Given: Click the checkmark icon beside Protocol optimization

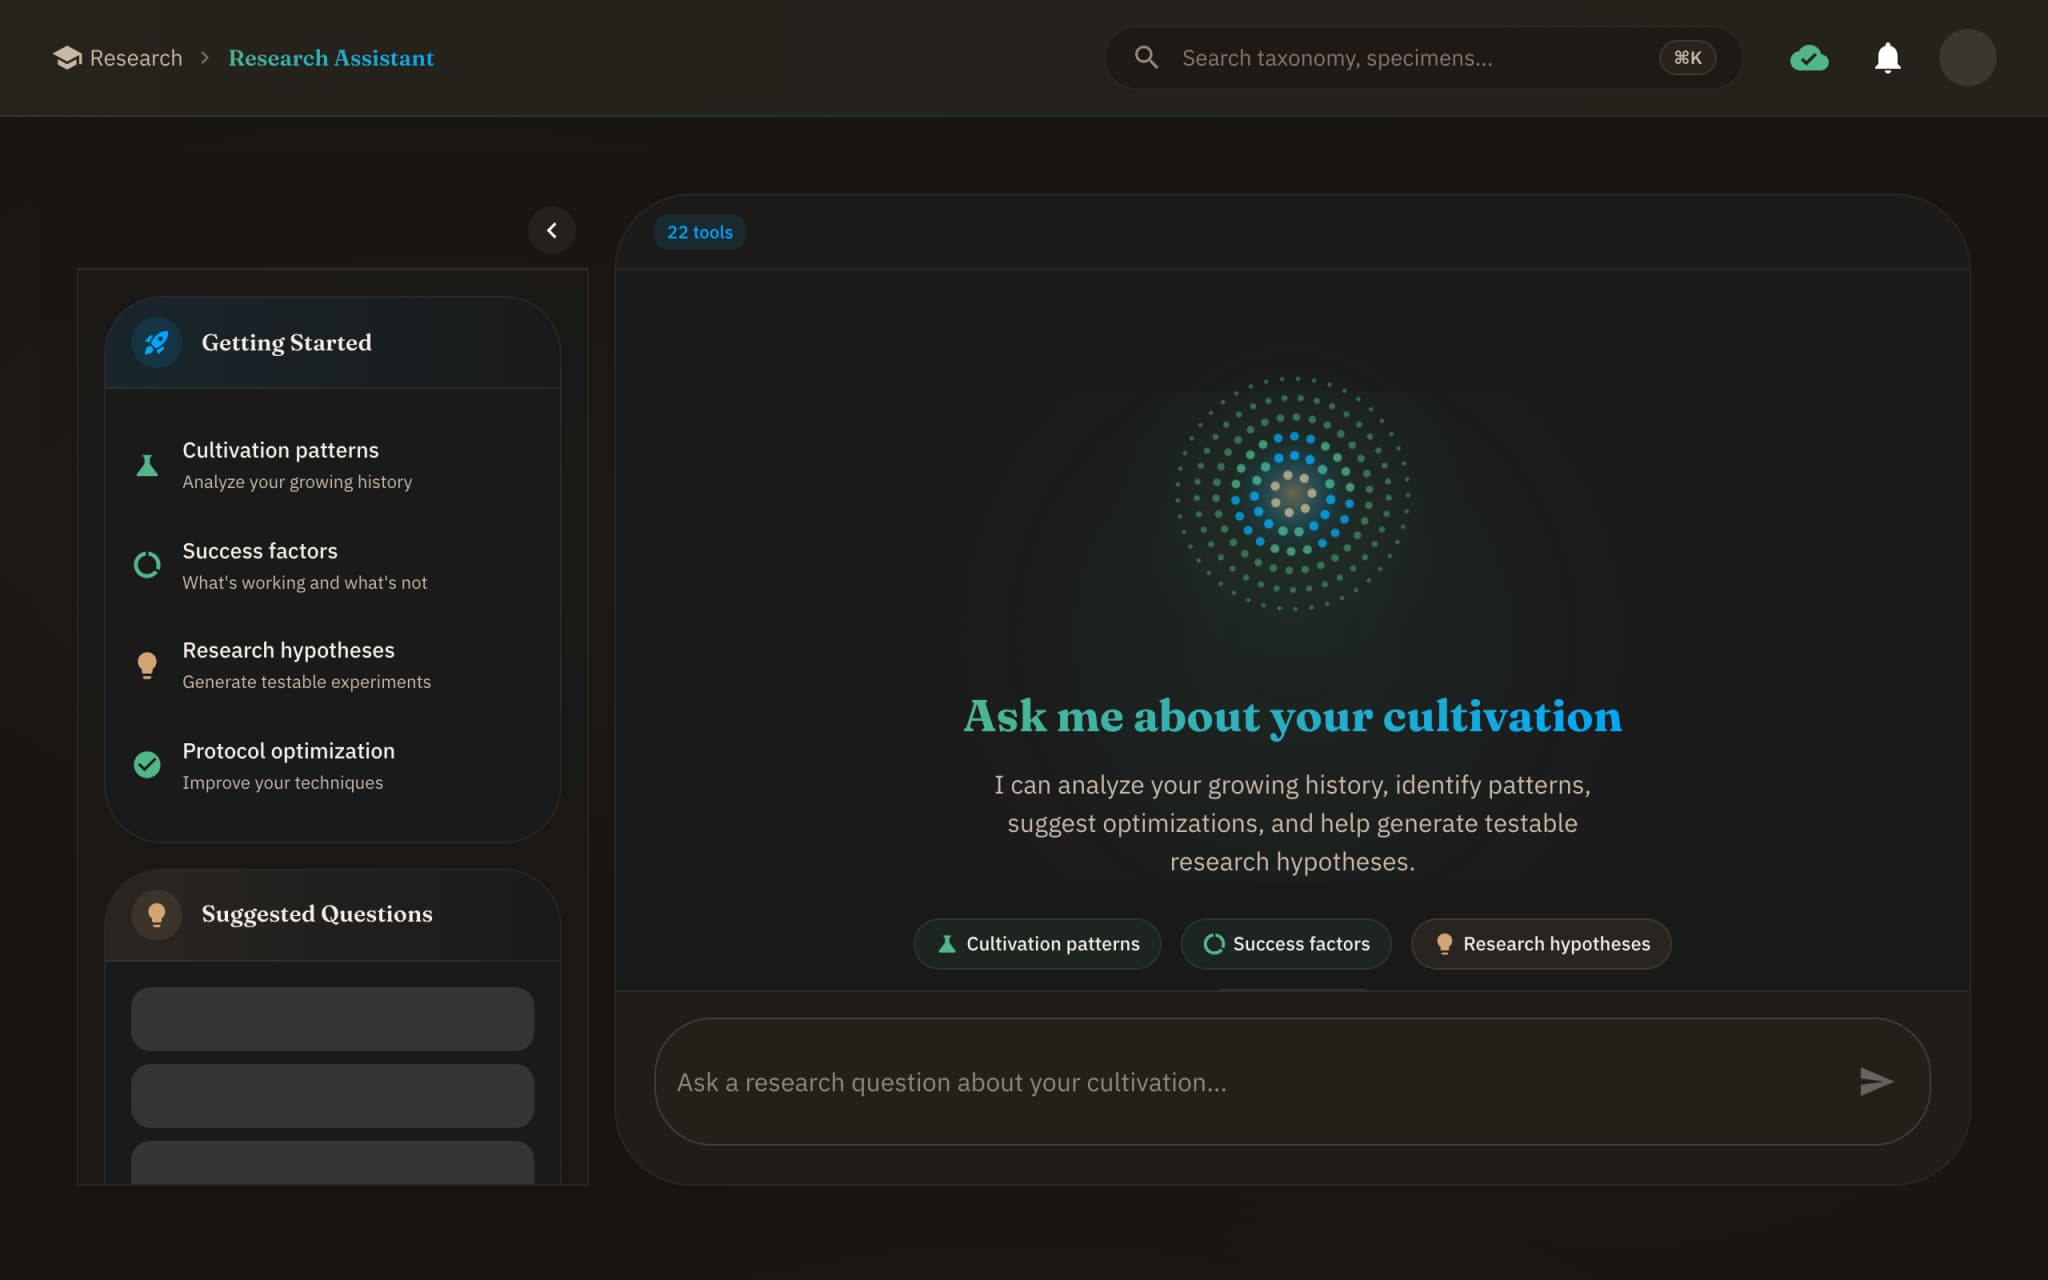Looking at the screenshot, I should pyautogui.click(x=147, y=765).
